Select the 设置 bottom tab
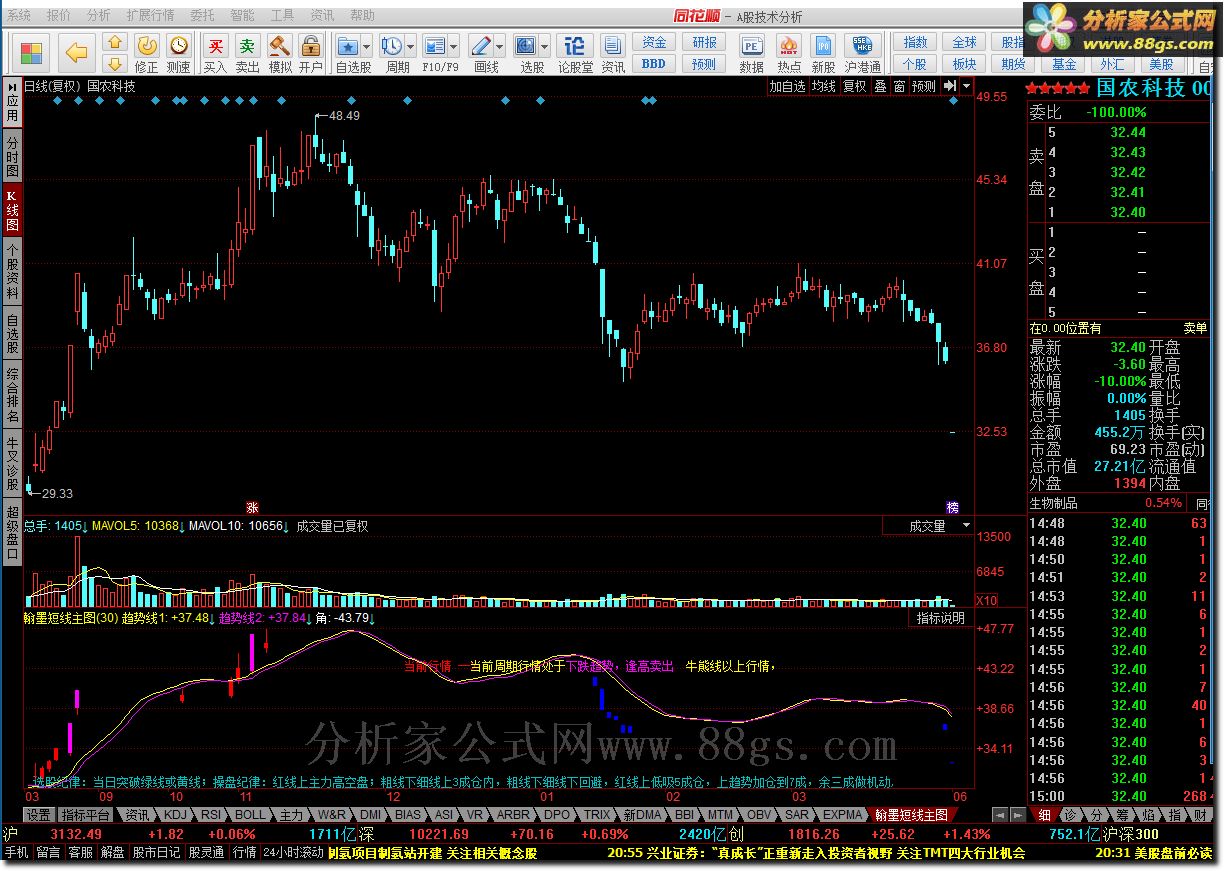1225x871 pixels. pos(38,815)
